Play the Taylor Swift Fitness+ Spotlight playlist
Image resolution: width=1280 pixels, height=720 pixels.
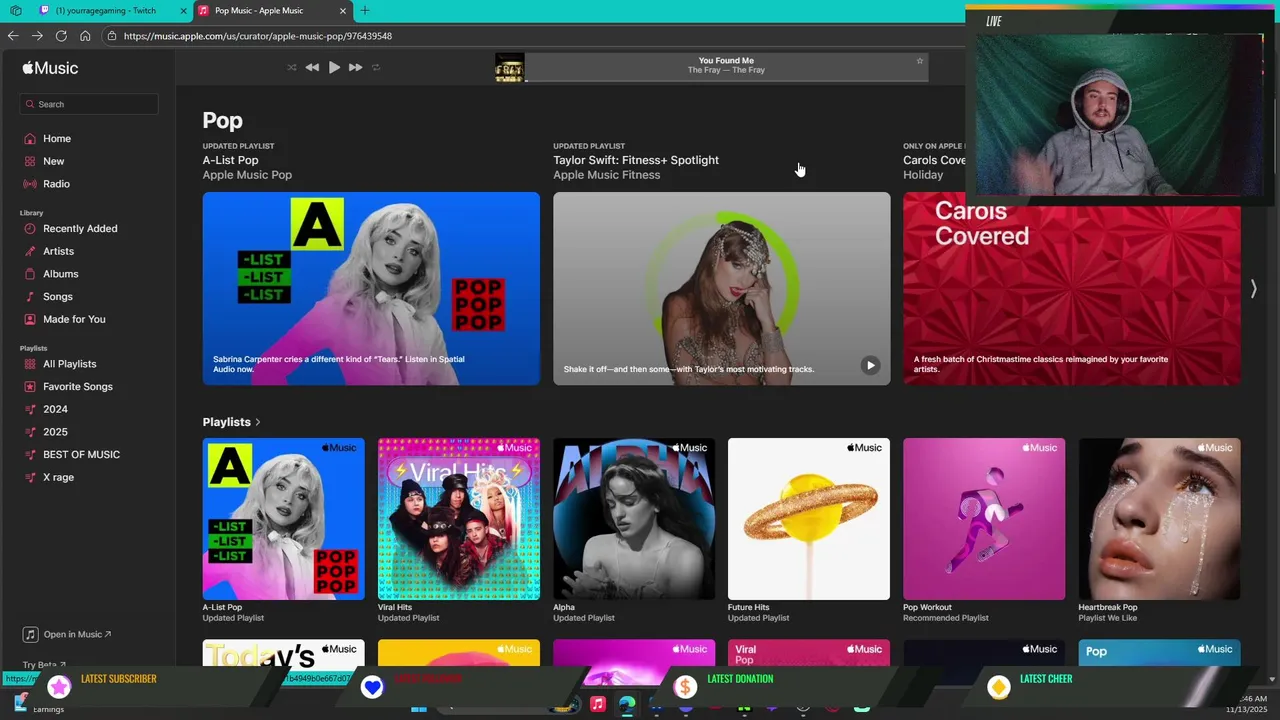pyautogui.click(x=870, y=365)
